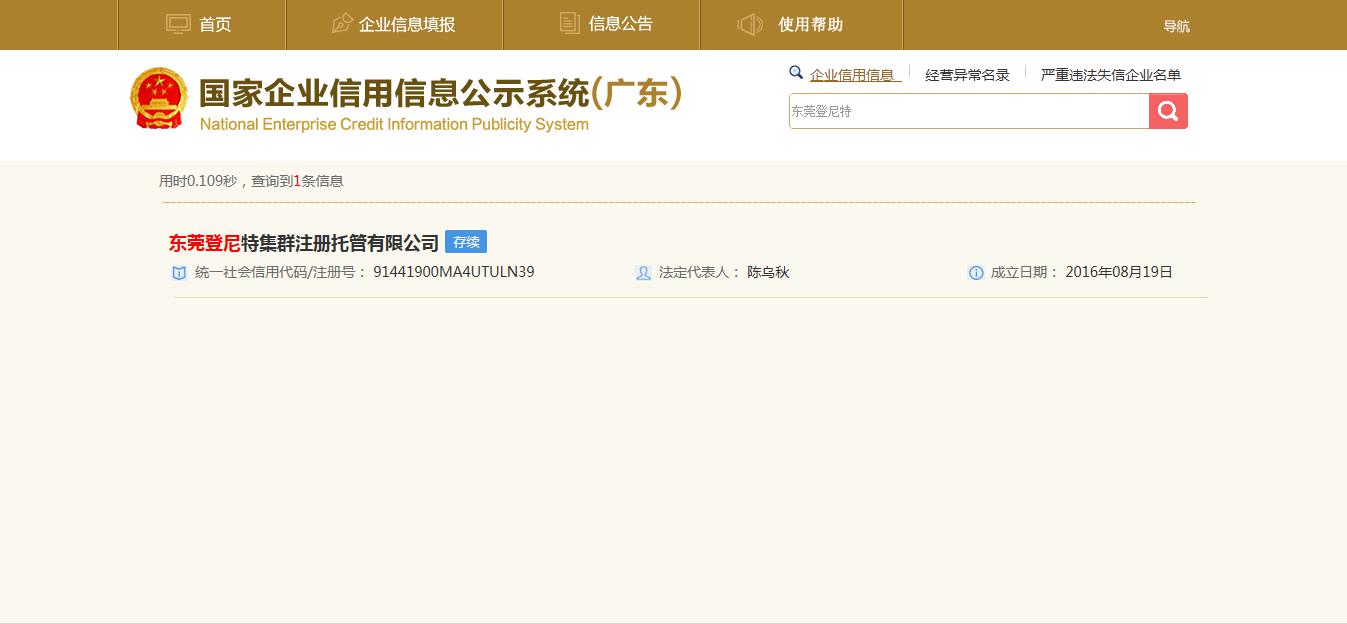The width and height of the screenshot is (1347, 624).
Task: Open the 东莞登尼特集群注册托管有限公司 result
Action: [x=304, y=243]
